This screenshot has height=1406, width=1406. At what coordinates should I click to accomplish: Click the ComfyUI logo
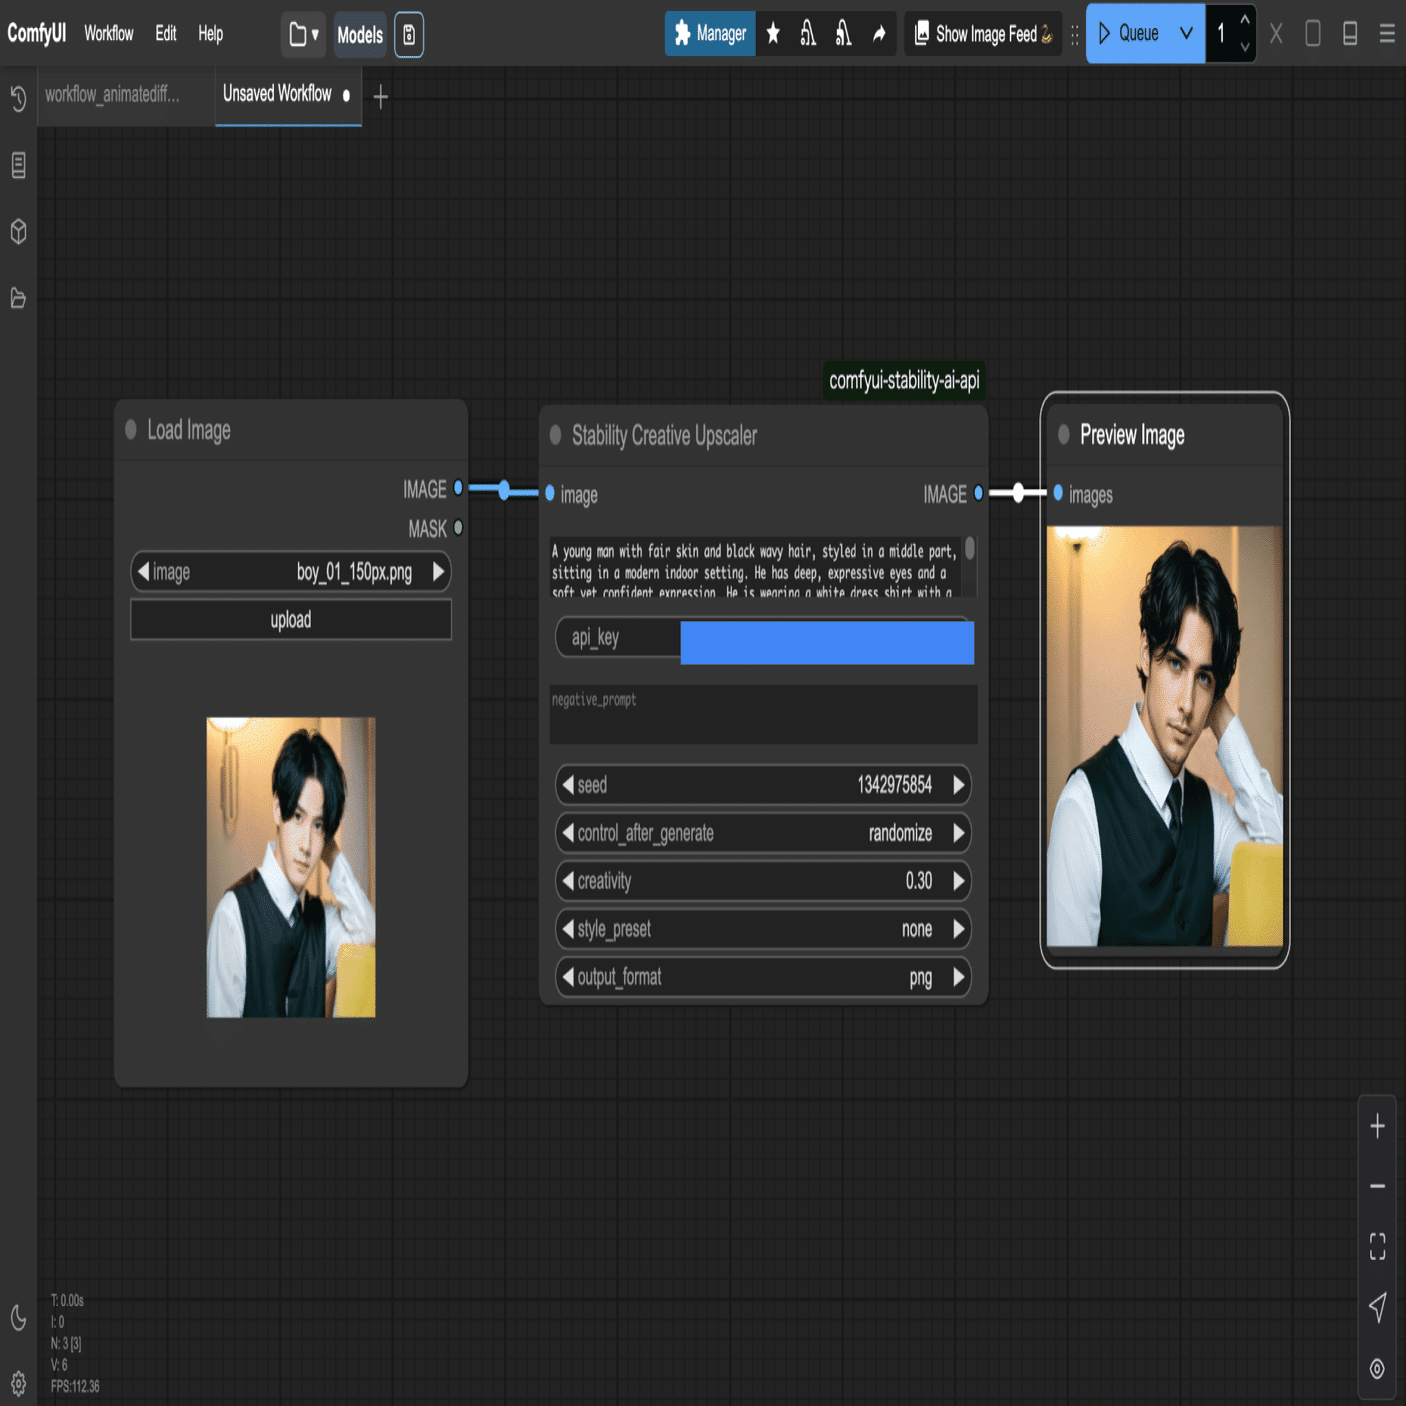tap(37, 33)
